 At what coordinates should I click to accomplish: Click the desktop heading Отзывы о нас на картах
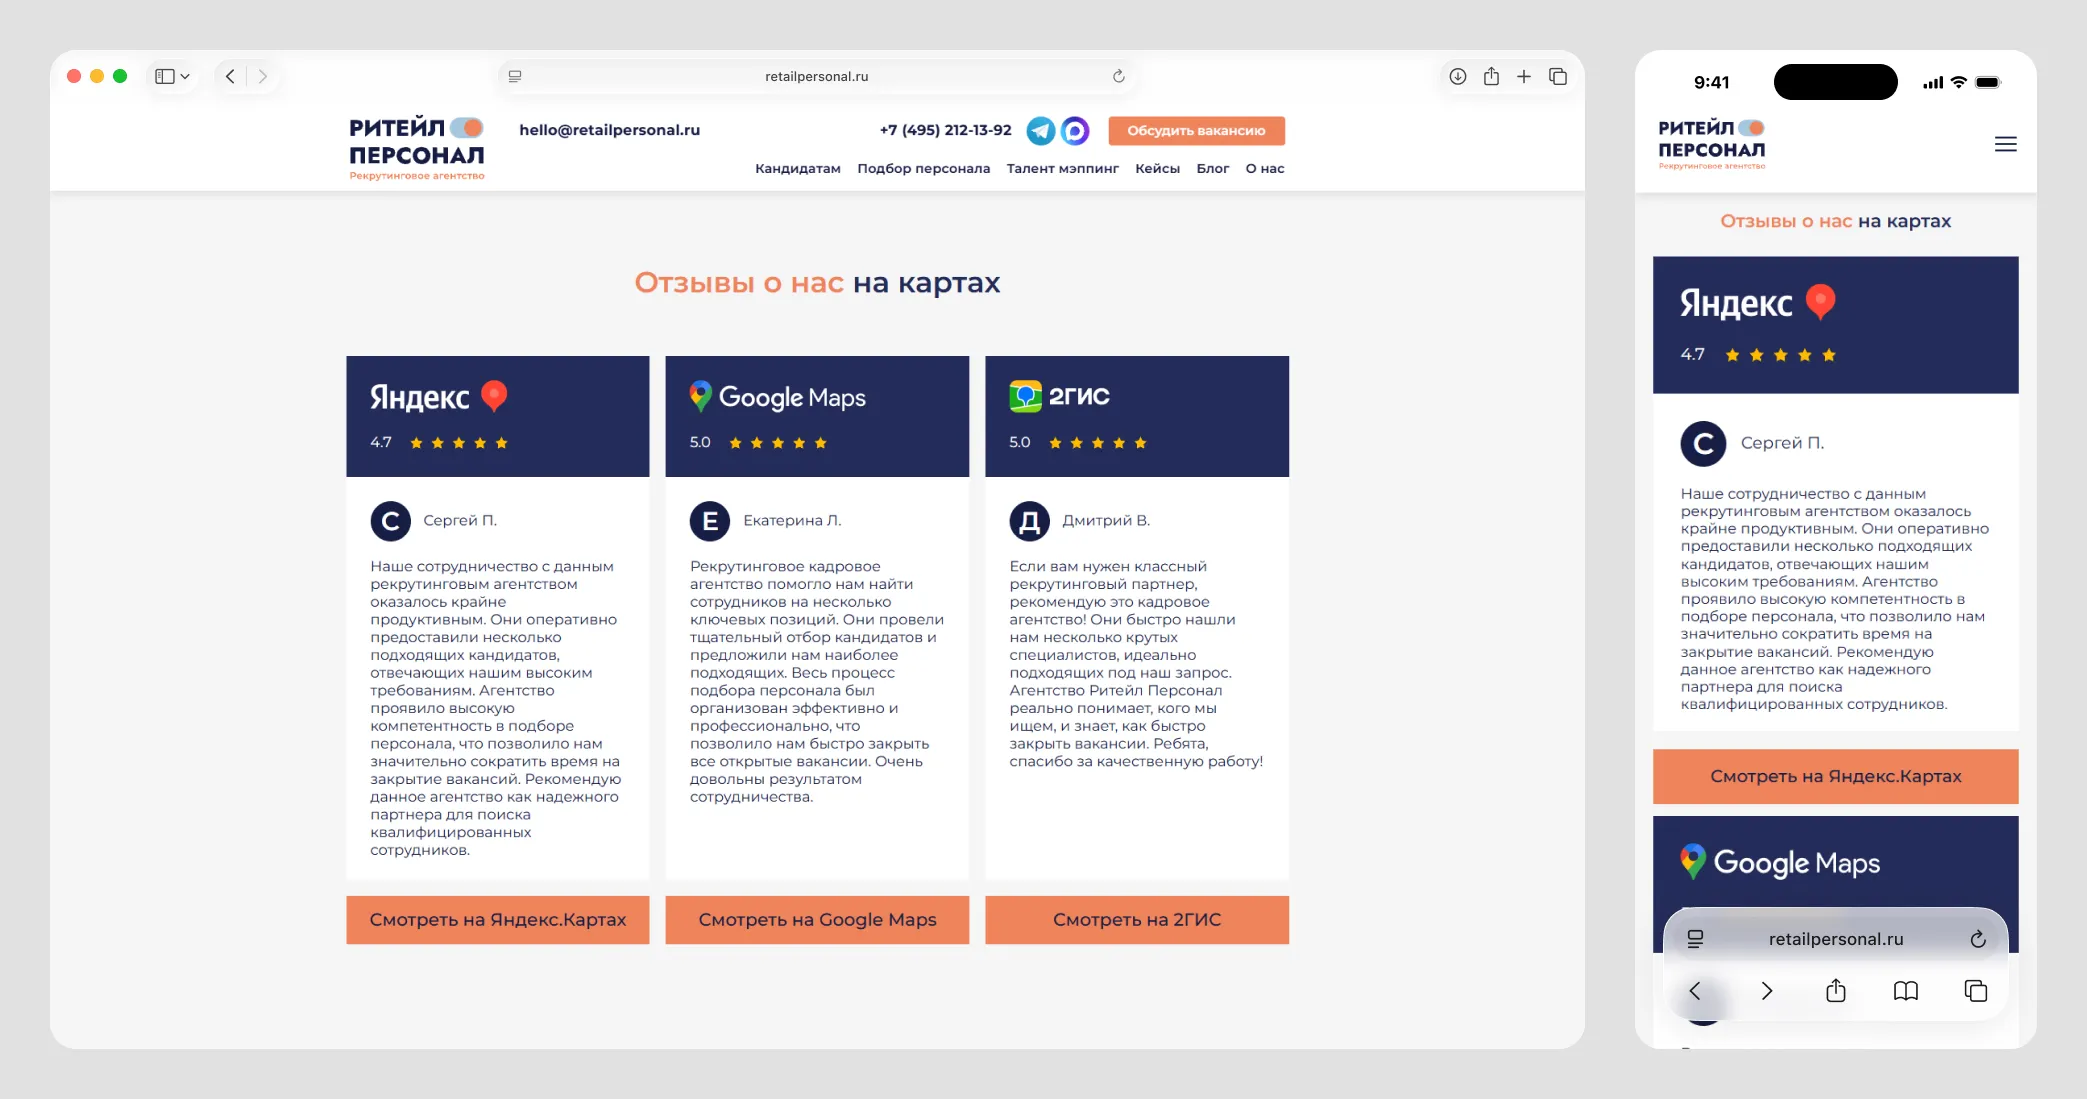[x=817, y=283]
